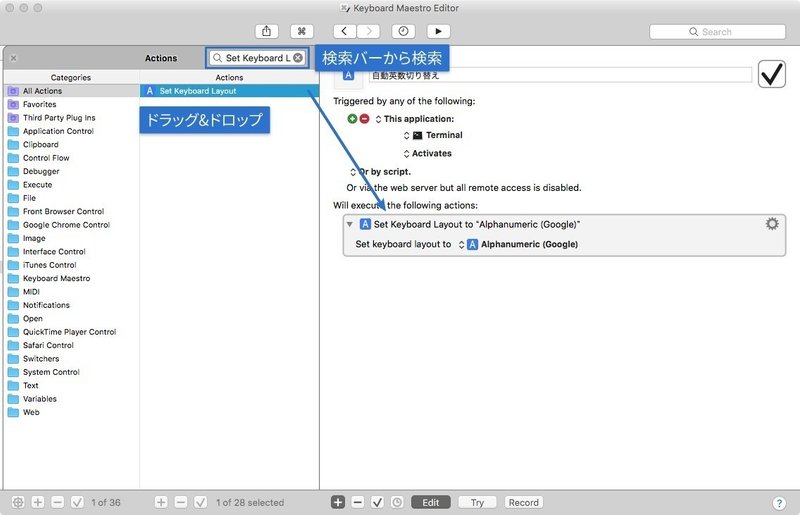Select the Debugger category
This screenshot has height=515, width=800.
72,171
